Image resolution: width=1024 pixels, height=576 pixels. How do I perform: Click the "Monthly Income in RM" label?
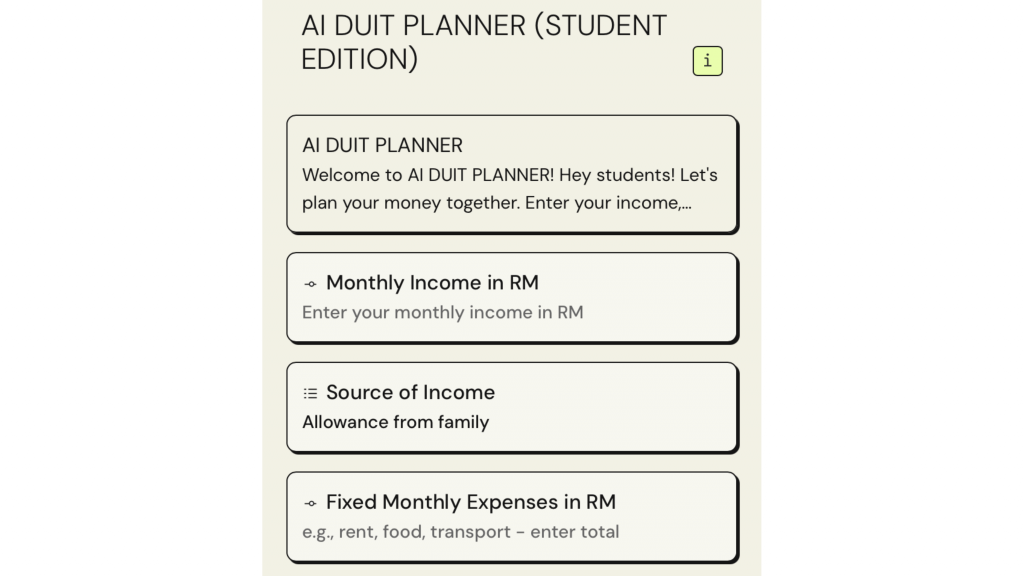tap(432, 283)
